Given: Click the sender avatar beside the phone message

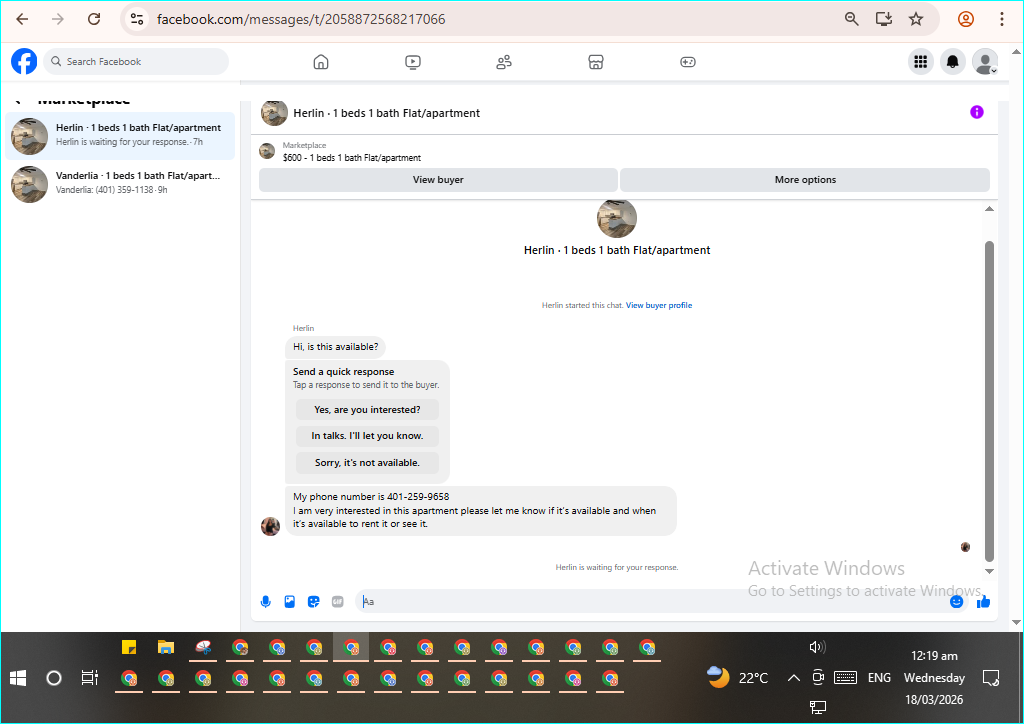Looking at the screenshot, I should 270,526.
